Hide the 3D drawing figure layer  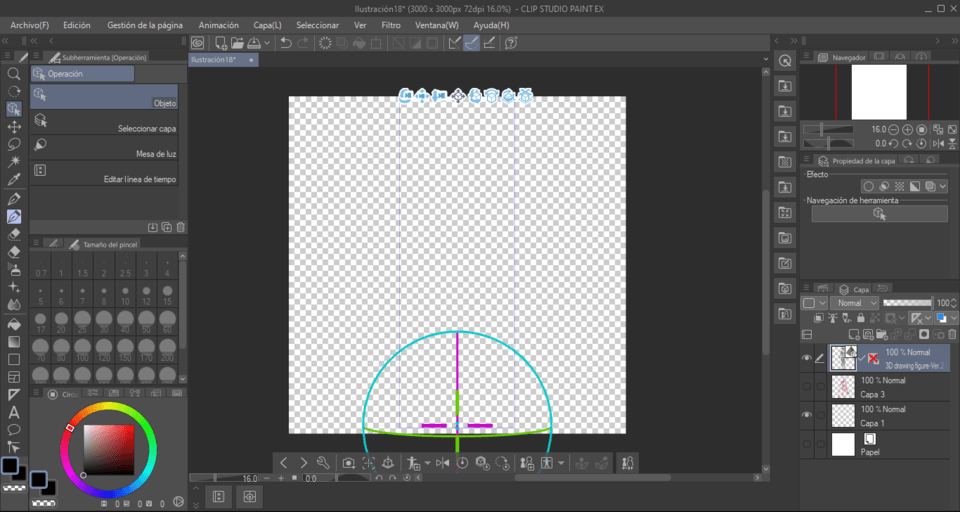point(807,358)
